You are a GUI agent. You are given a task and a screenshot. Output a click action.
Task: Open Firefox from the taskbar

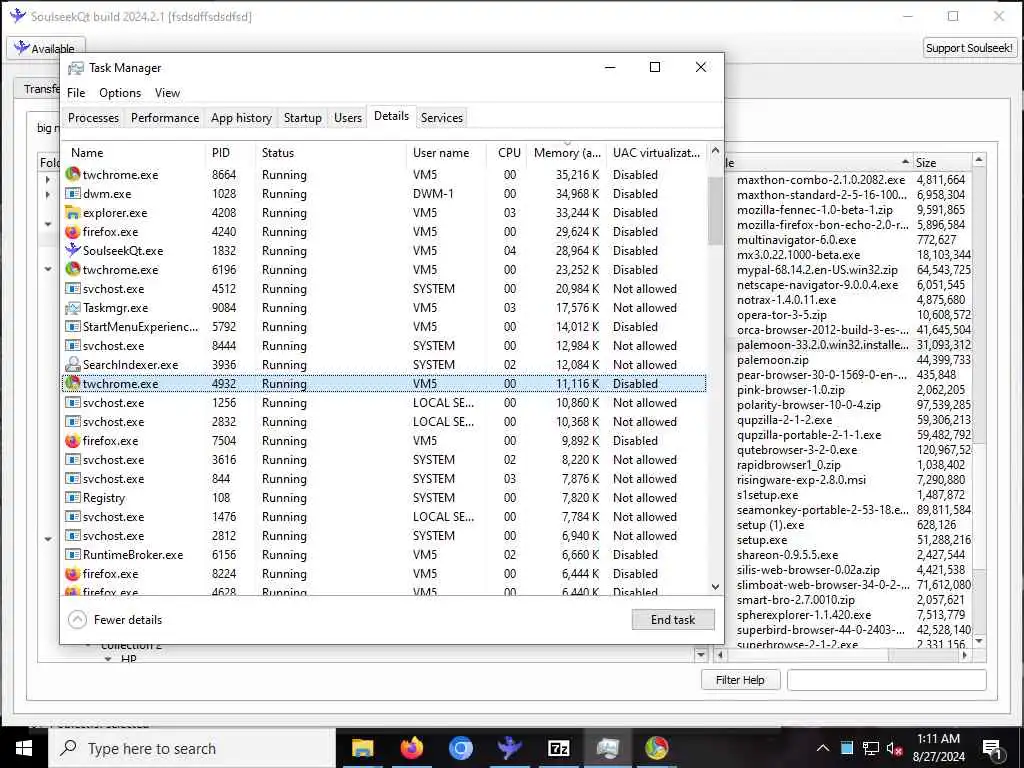(411, 748)
